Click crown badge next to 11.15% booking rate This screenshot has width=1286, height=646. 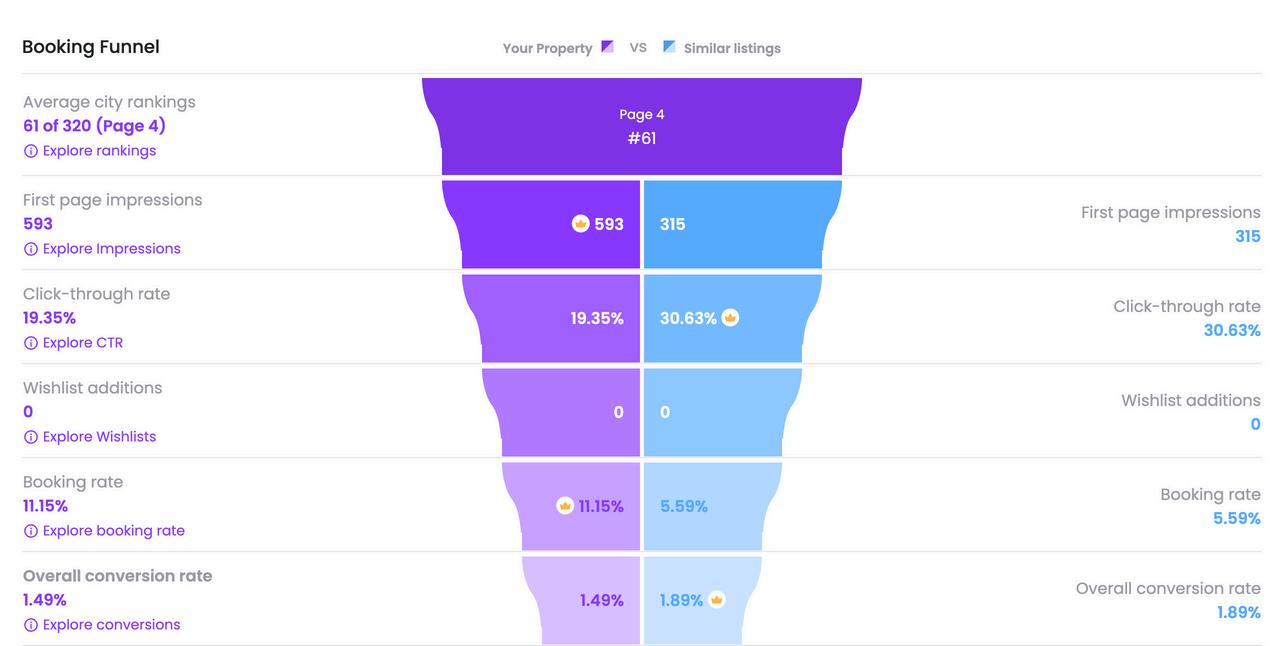point(565,506)
